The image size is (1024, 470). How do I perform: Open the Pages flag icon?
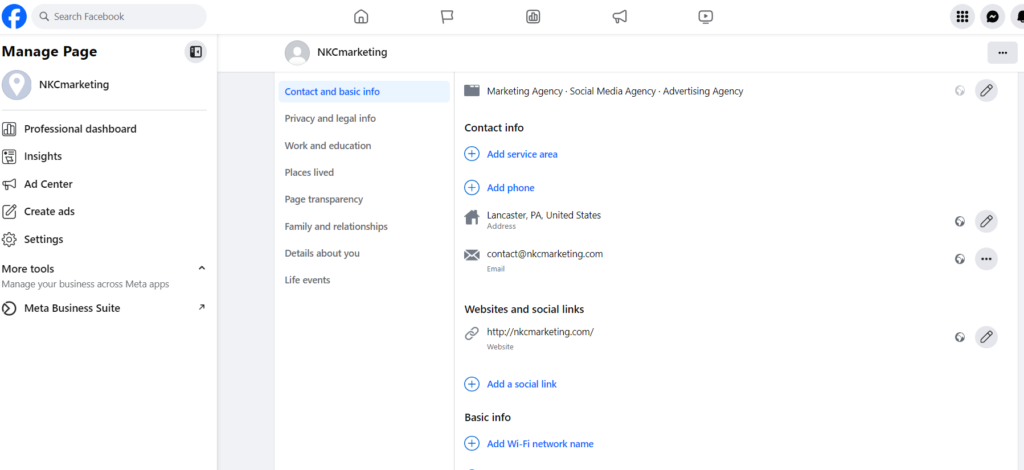point(447,17)
